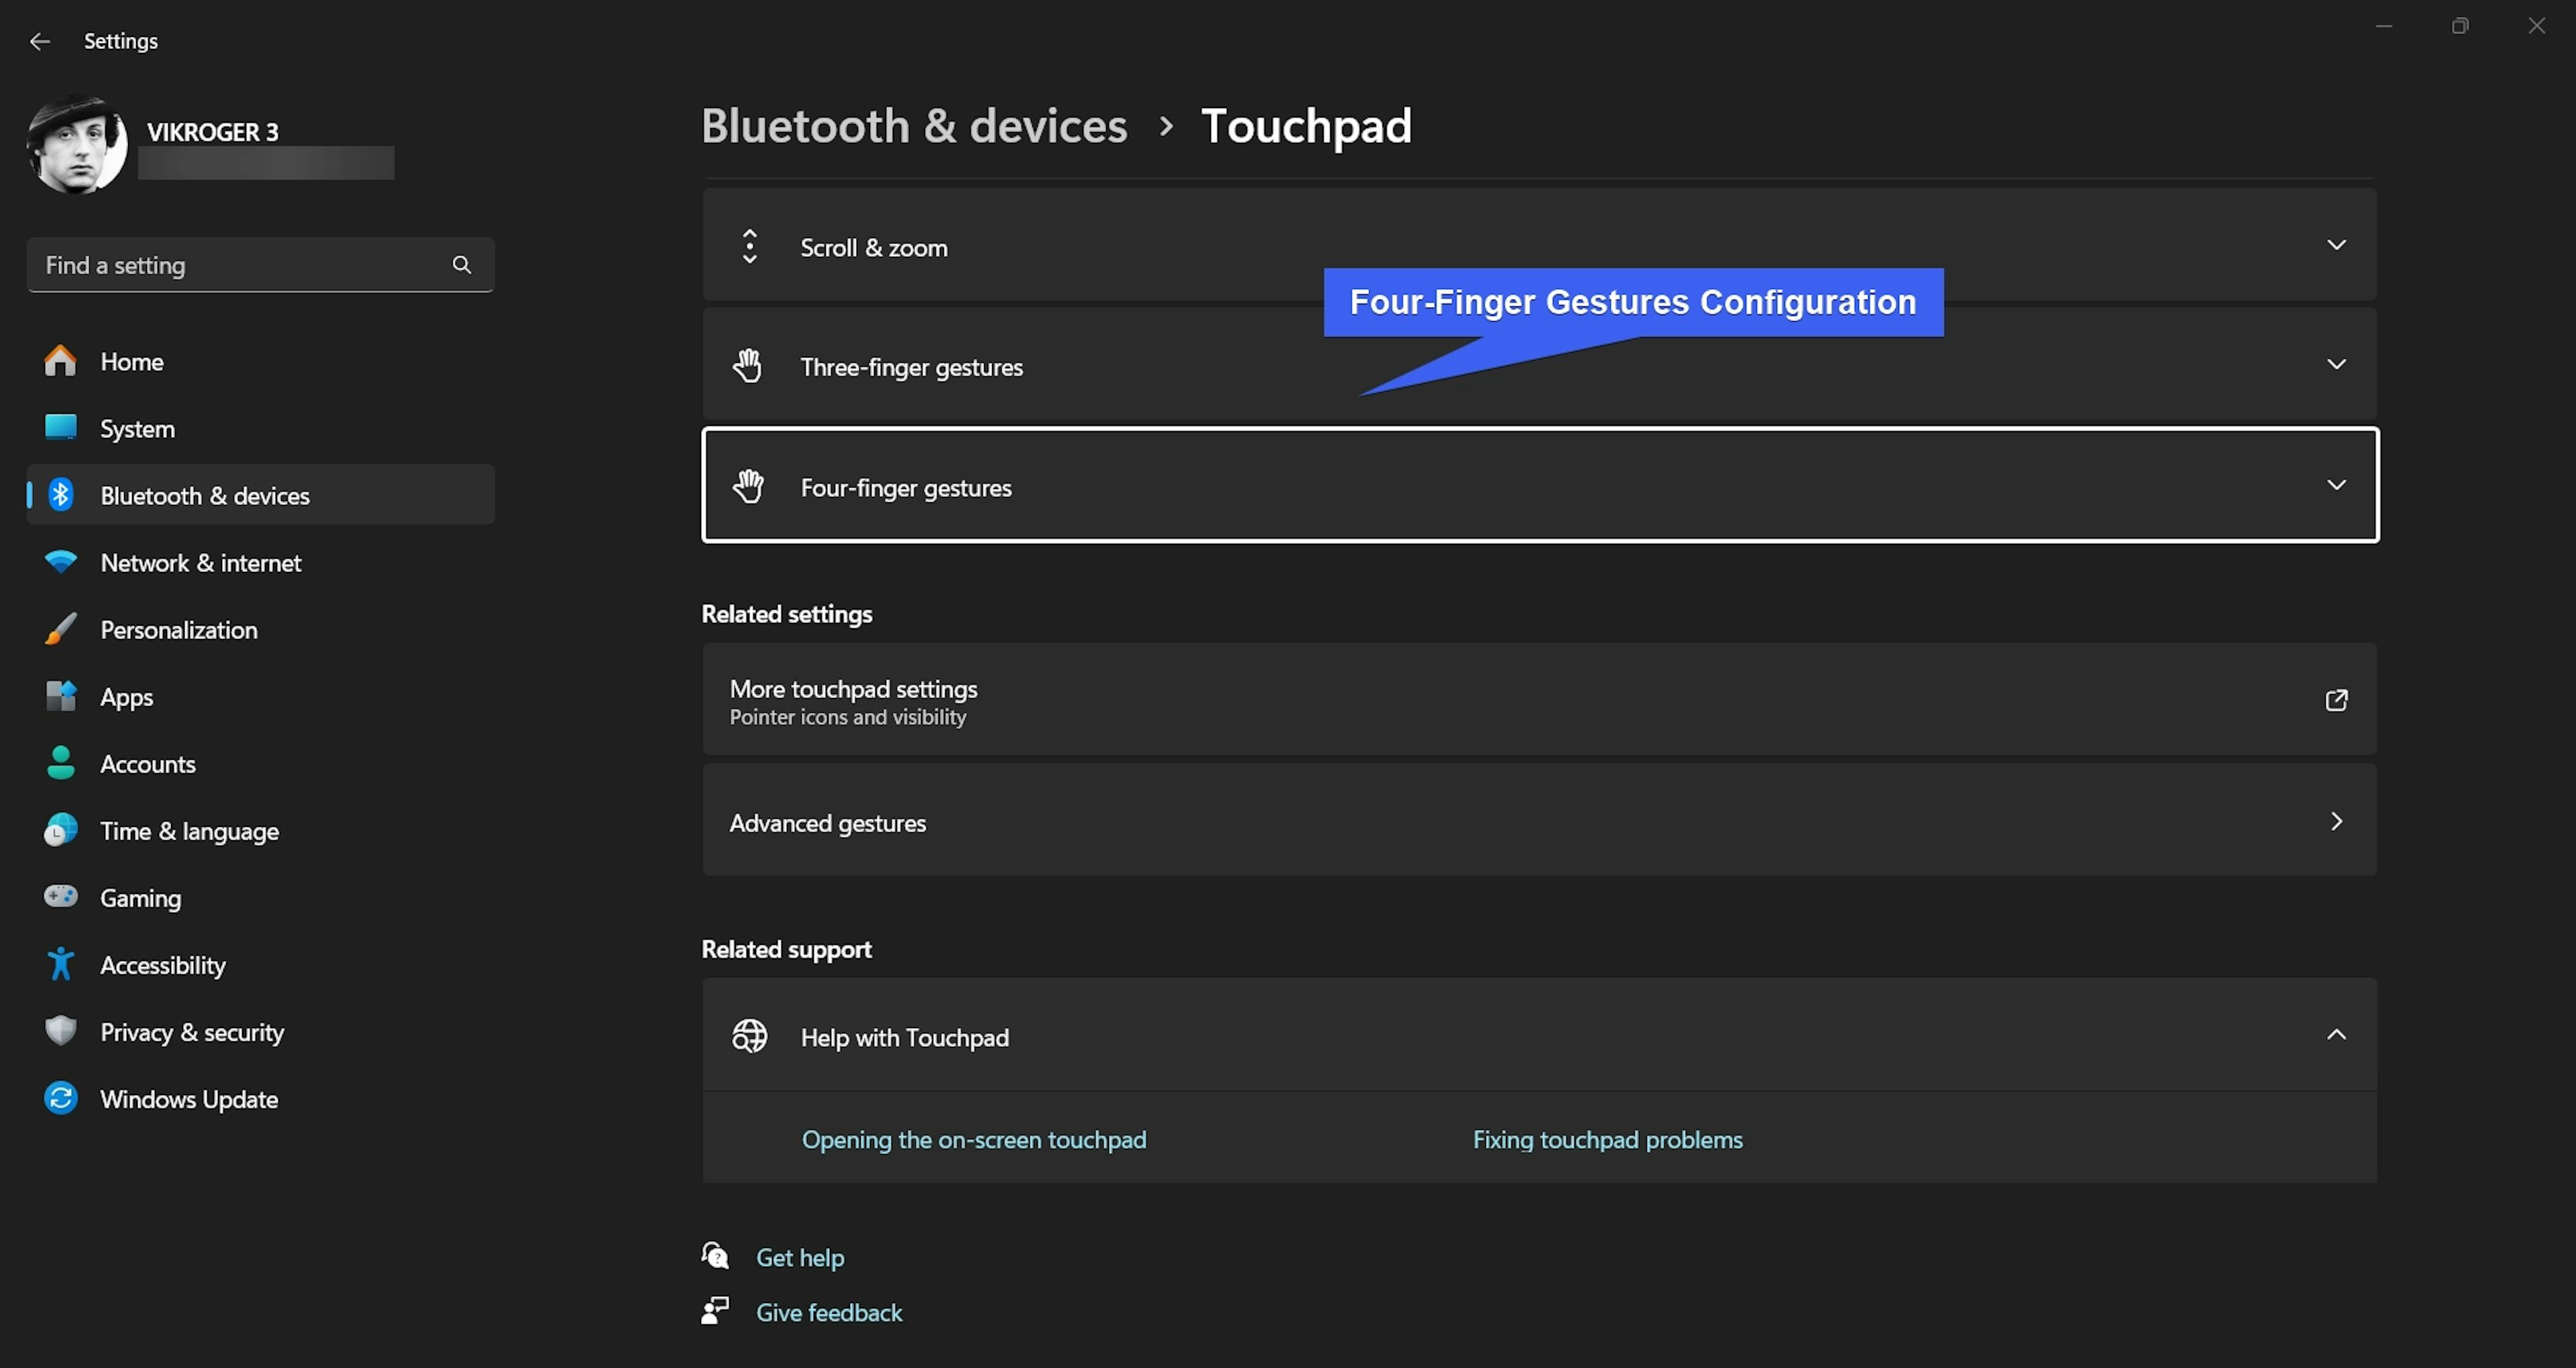Click the Accessibility sidebar icon
This screenshot has height=1368, width=2576.
61,965
